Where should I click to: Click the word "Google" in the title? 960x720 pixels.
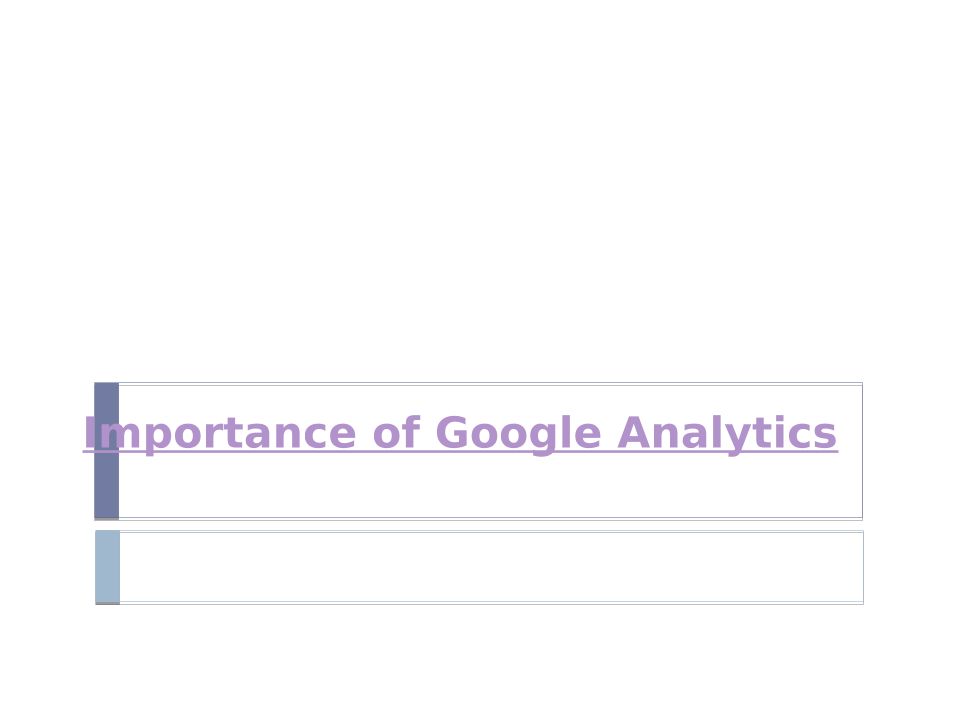[x=518, y=434]
